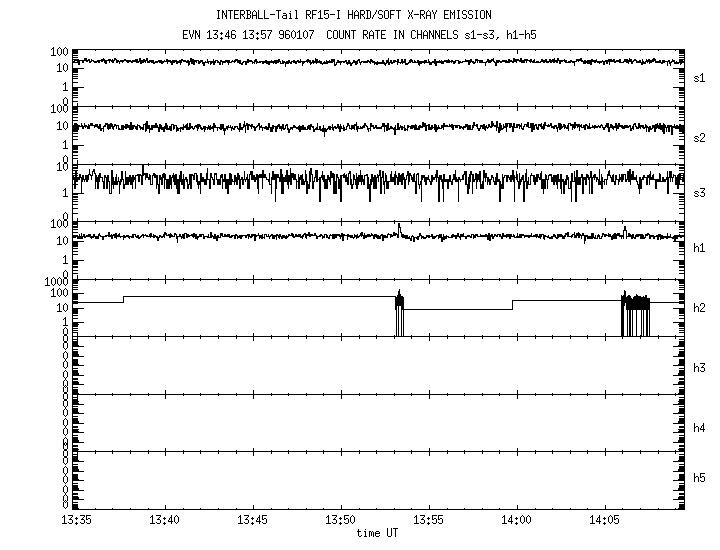Select the 13:45 time axis label

tap(252, 520)
